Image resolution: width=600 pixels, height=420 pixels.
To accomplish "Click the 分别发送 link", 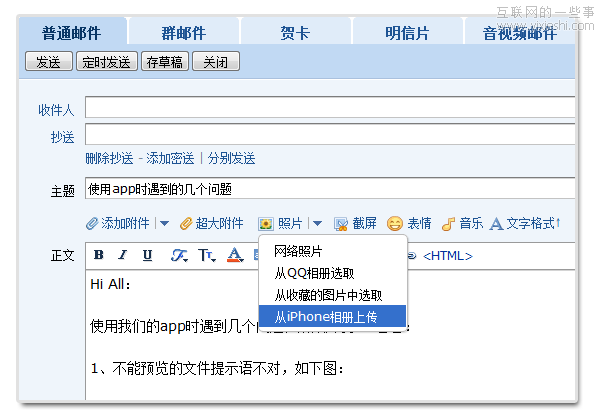I will coord(232,158).
